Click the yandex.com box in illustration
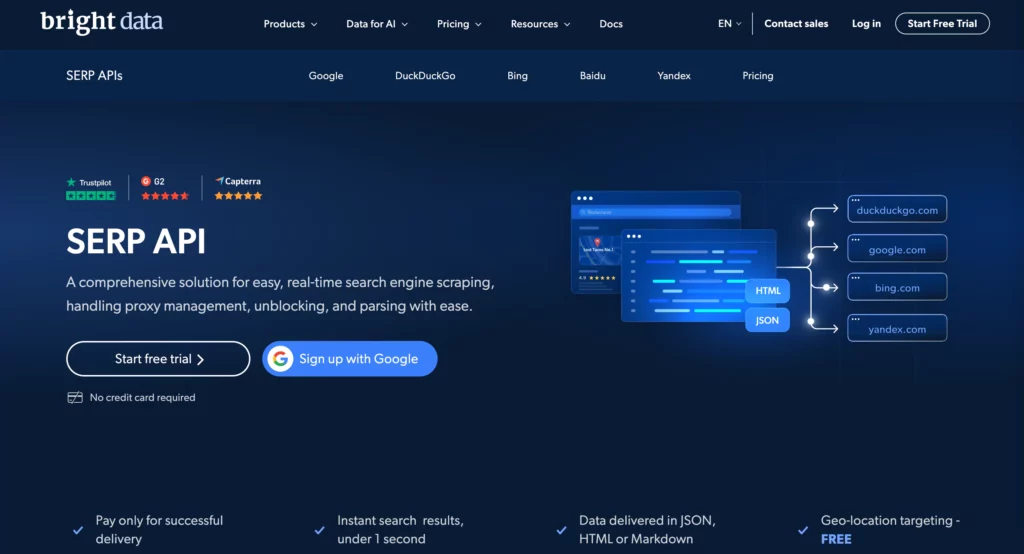1024x554 pixels. click(x=897, y=328)
